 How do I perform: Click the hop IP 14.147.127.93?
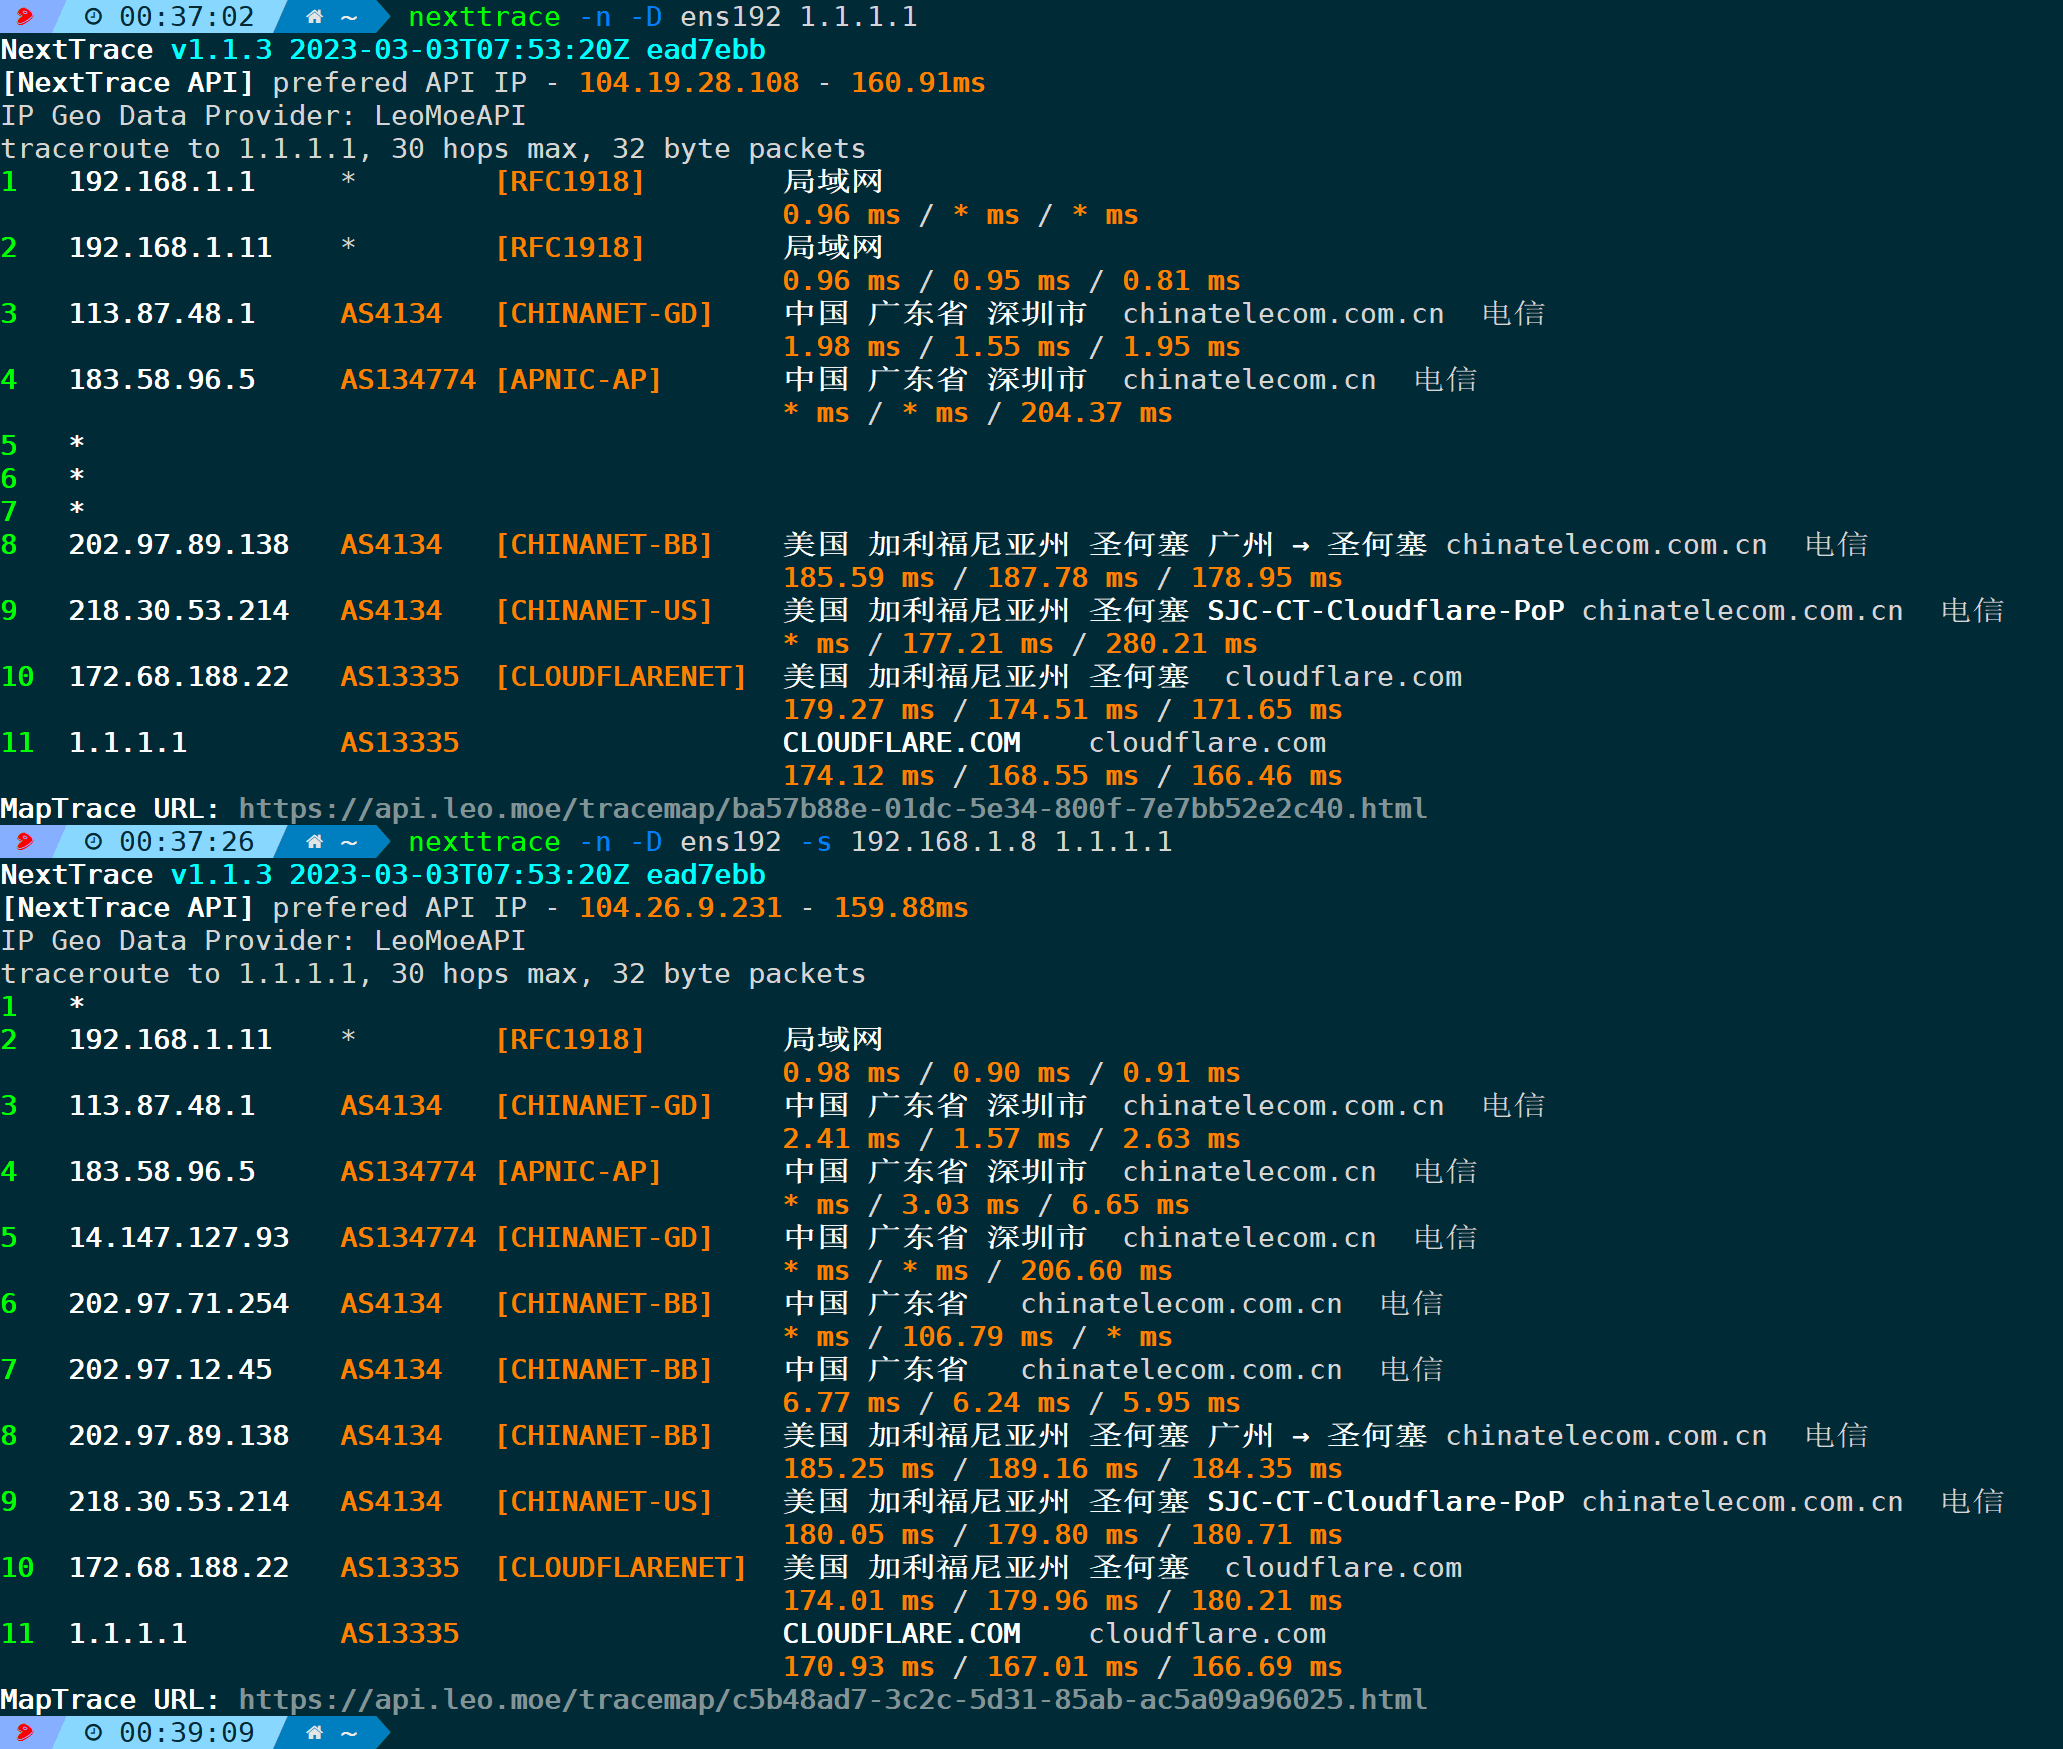tap(179, 1237)
